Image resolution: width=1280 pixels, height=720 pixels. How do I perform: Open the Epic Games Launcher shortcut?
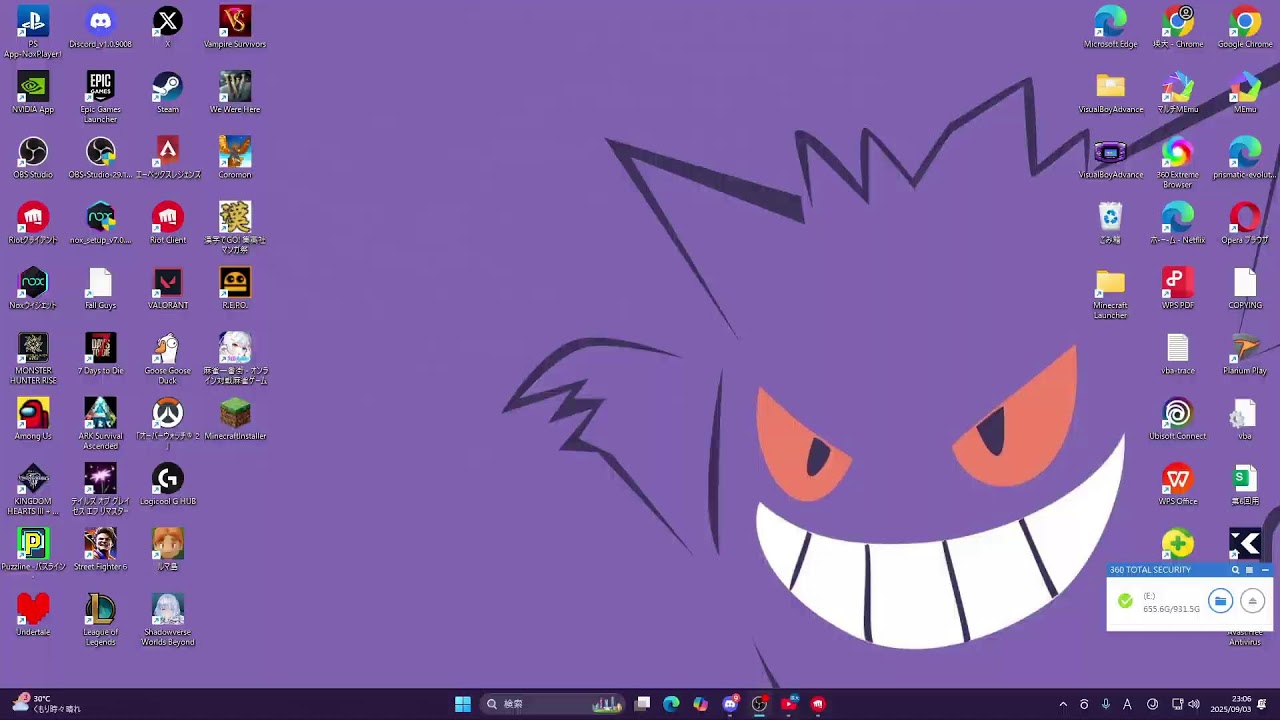point(100,97)
